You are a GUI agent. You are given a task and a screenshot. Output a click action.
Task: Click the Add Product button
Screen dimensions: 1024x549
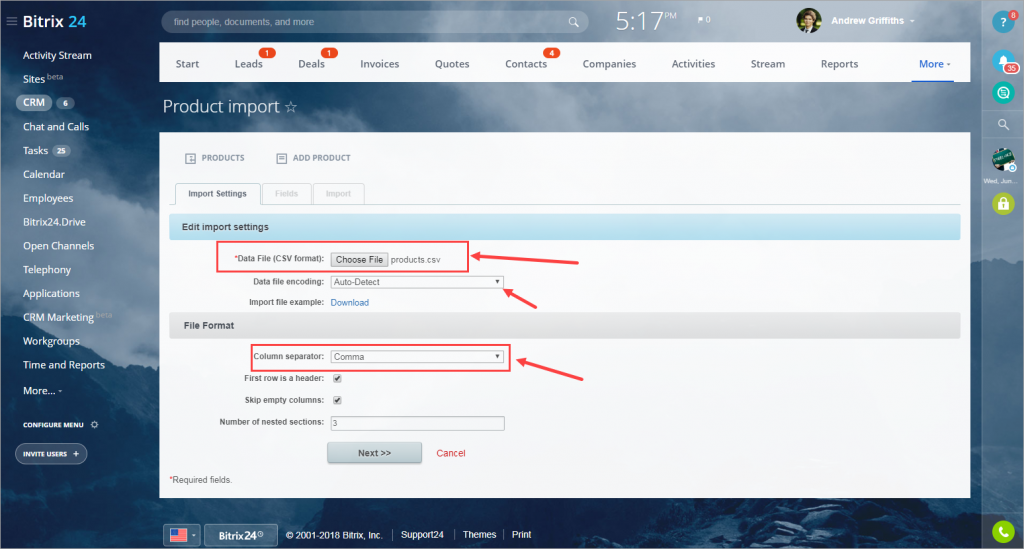pyautogui.click(x=313, y=158)
